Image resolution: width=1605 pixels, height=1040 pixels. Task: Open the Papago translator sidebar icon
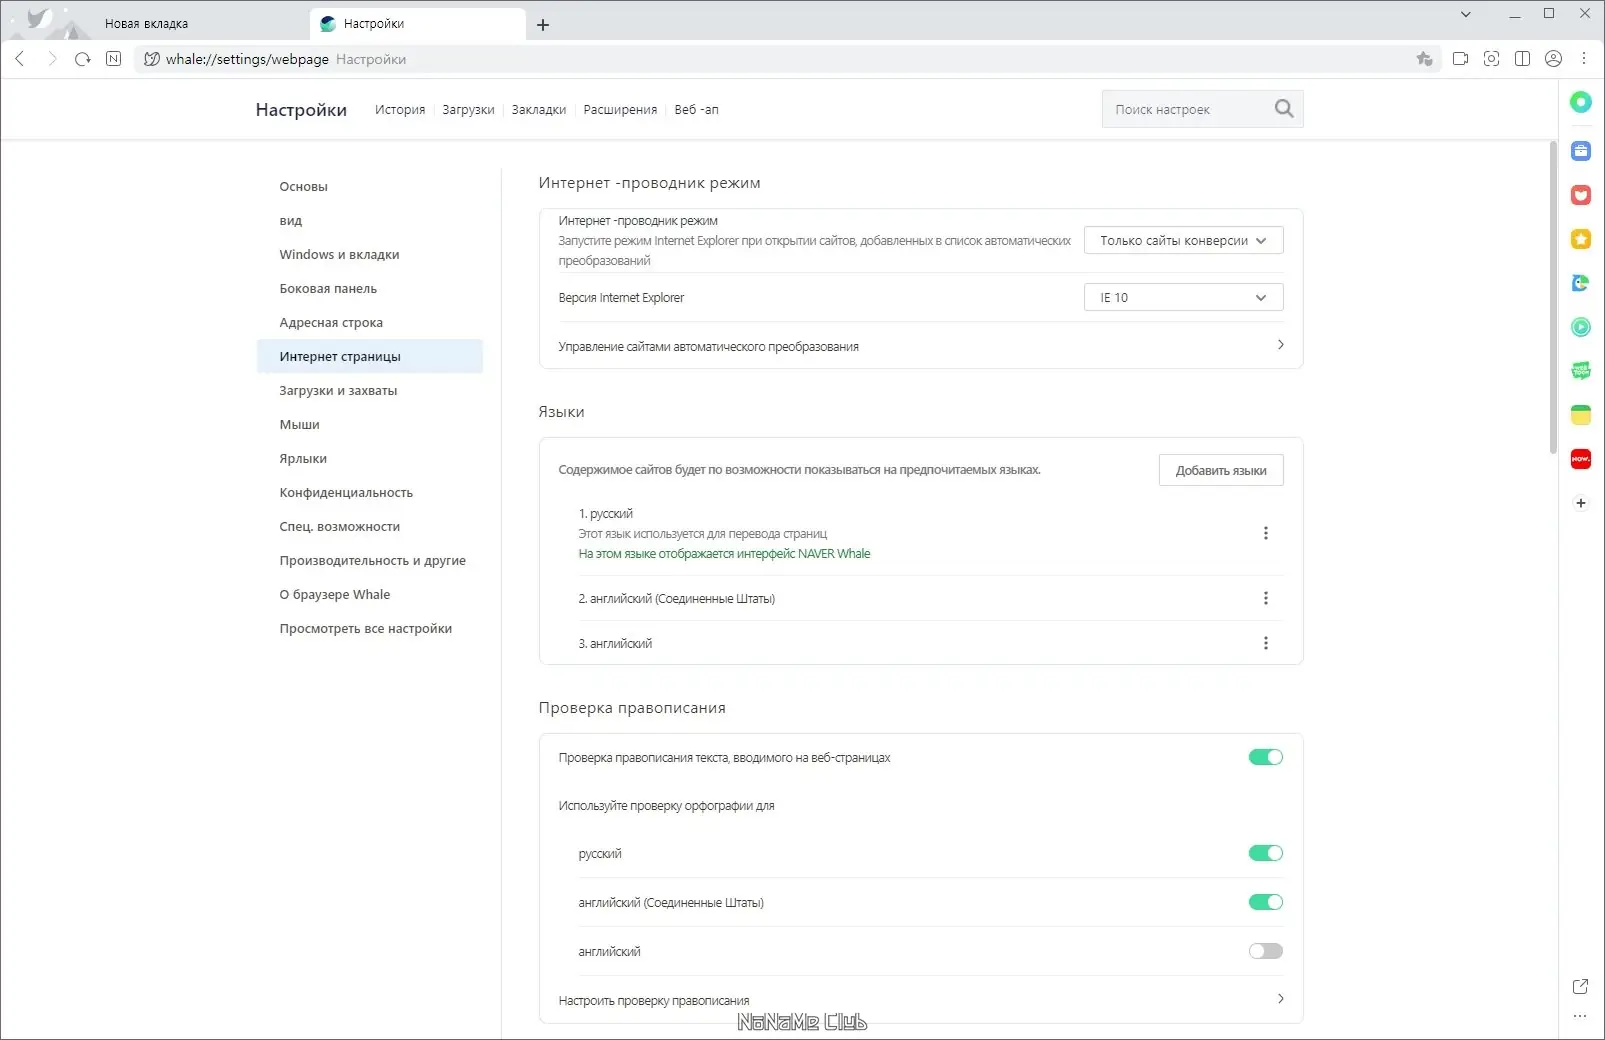(x=1580, y=283)
